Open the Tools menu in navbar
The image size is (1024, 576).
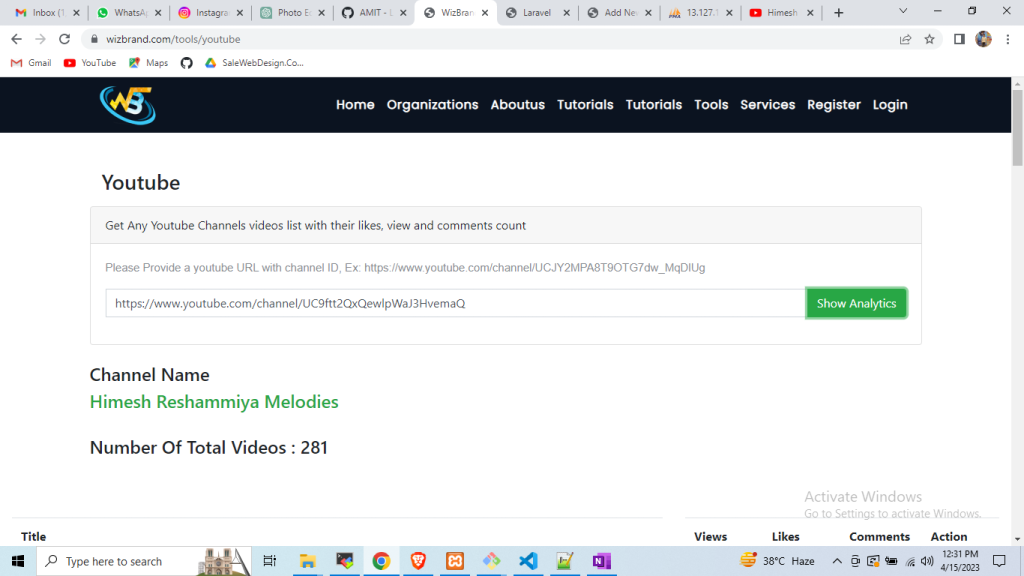(x=711, y=105)
